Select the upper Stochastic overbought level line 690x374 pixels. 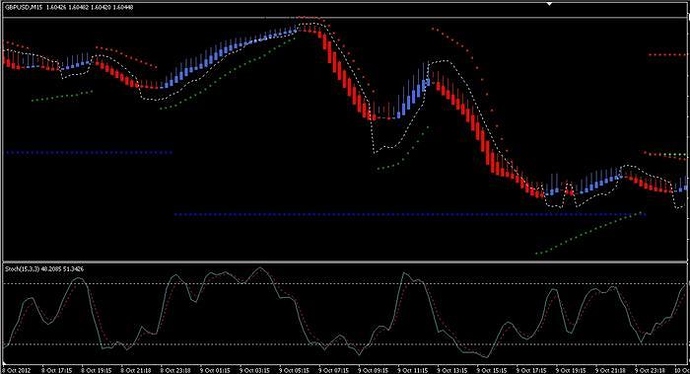point(345,283)
